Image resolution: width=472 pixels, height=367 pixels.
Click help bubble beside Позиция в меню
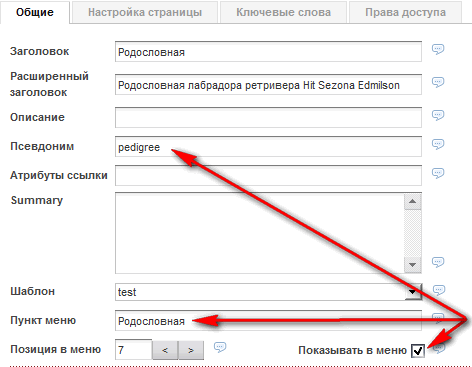(x=220, y=347)
